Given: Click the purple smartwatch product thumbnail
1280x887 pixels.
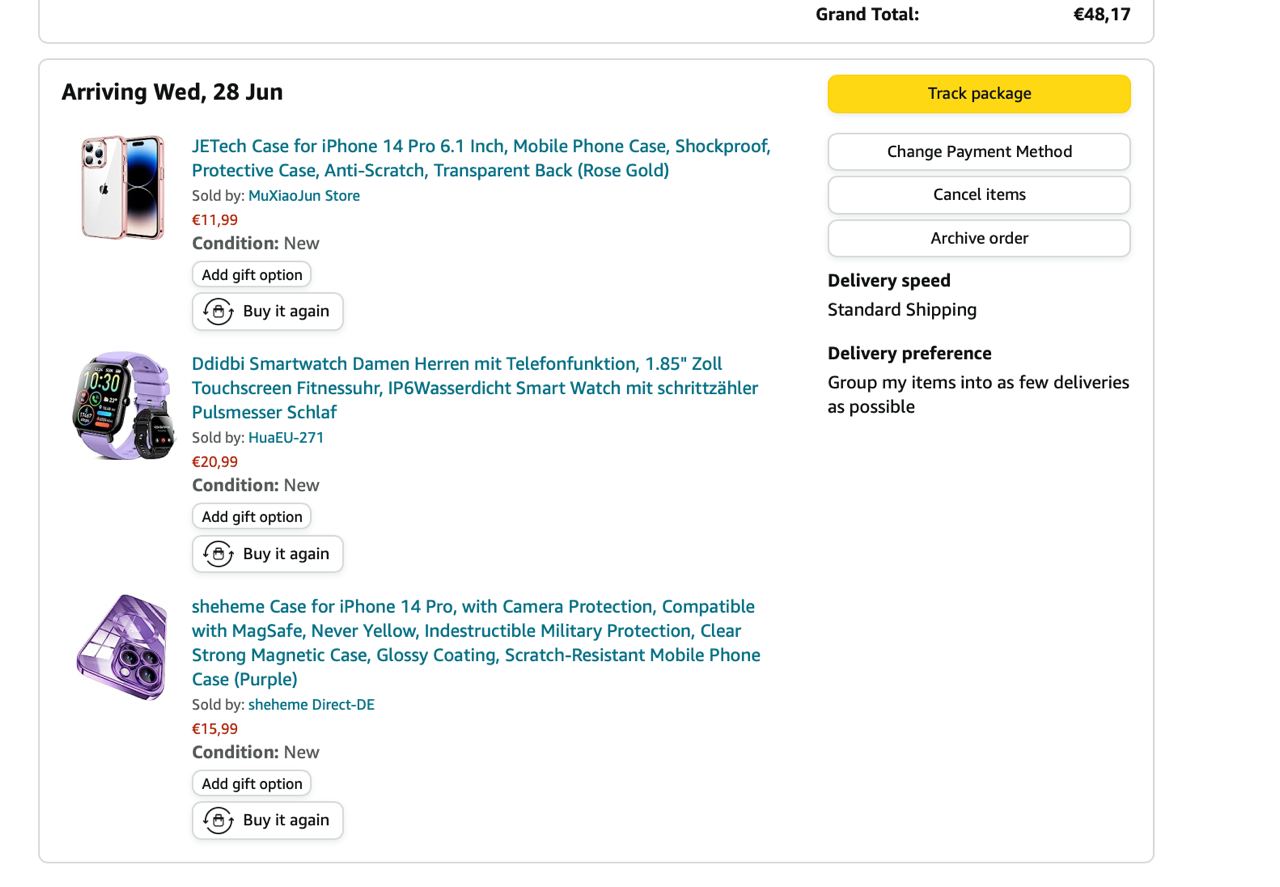Looking at the screenshot, I should pos(123,405).
